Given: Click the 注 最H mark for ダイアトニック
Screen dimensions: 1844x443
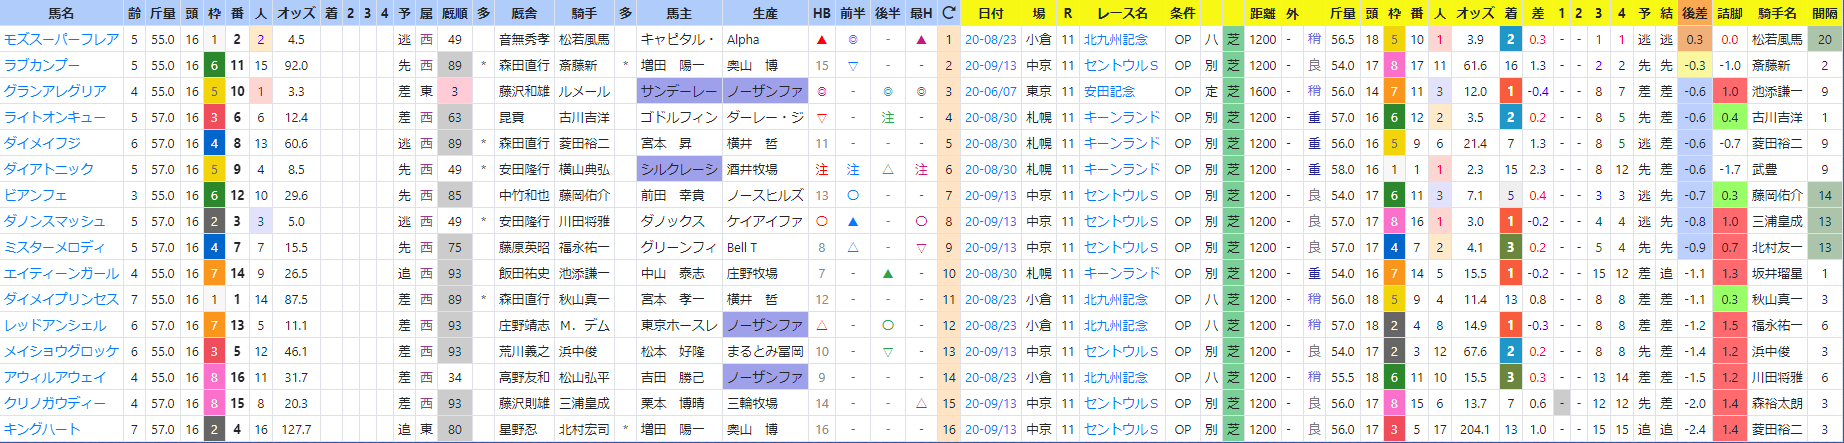Looking at the screenshot, I should 921,170.
